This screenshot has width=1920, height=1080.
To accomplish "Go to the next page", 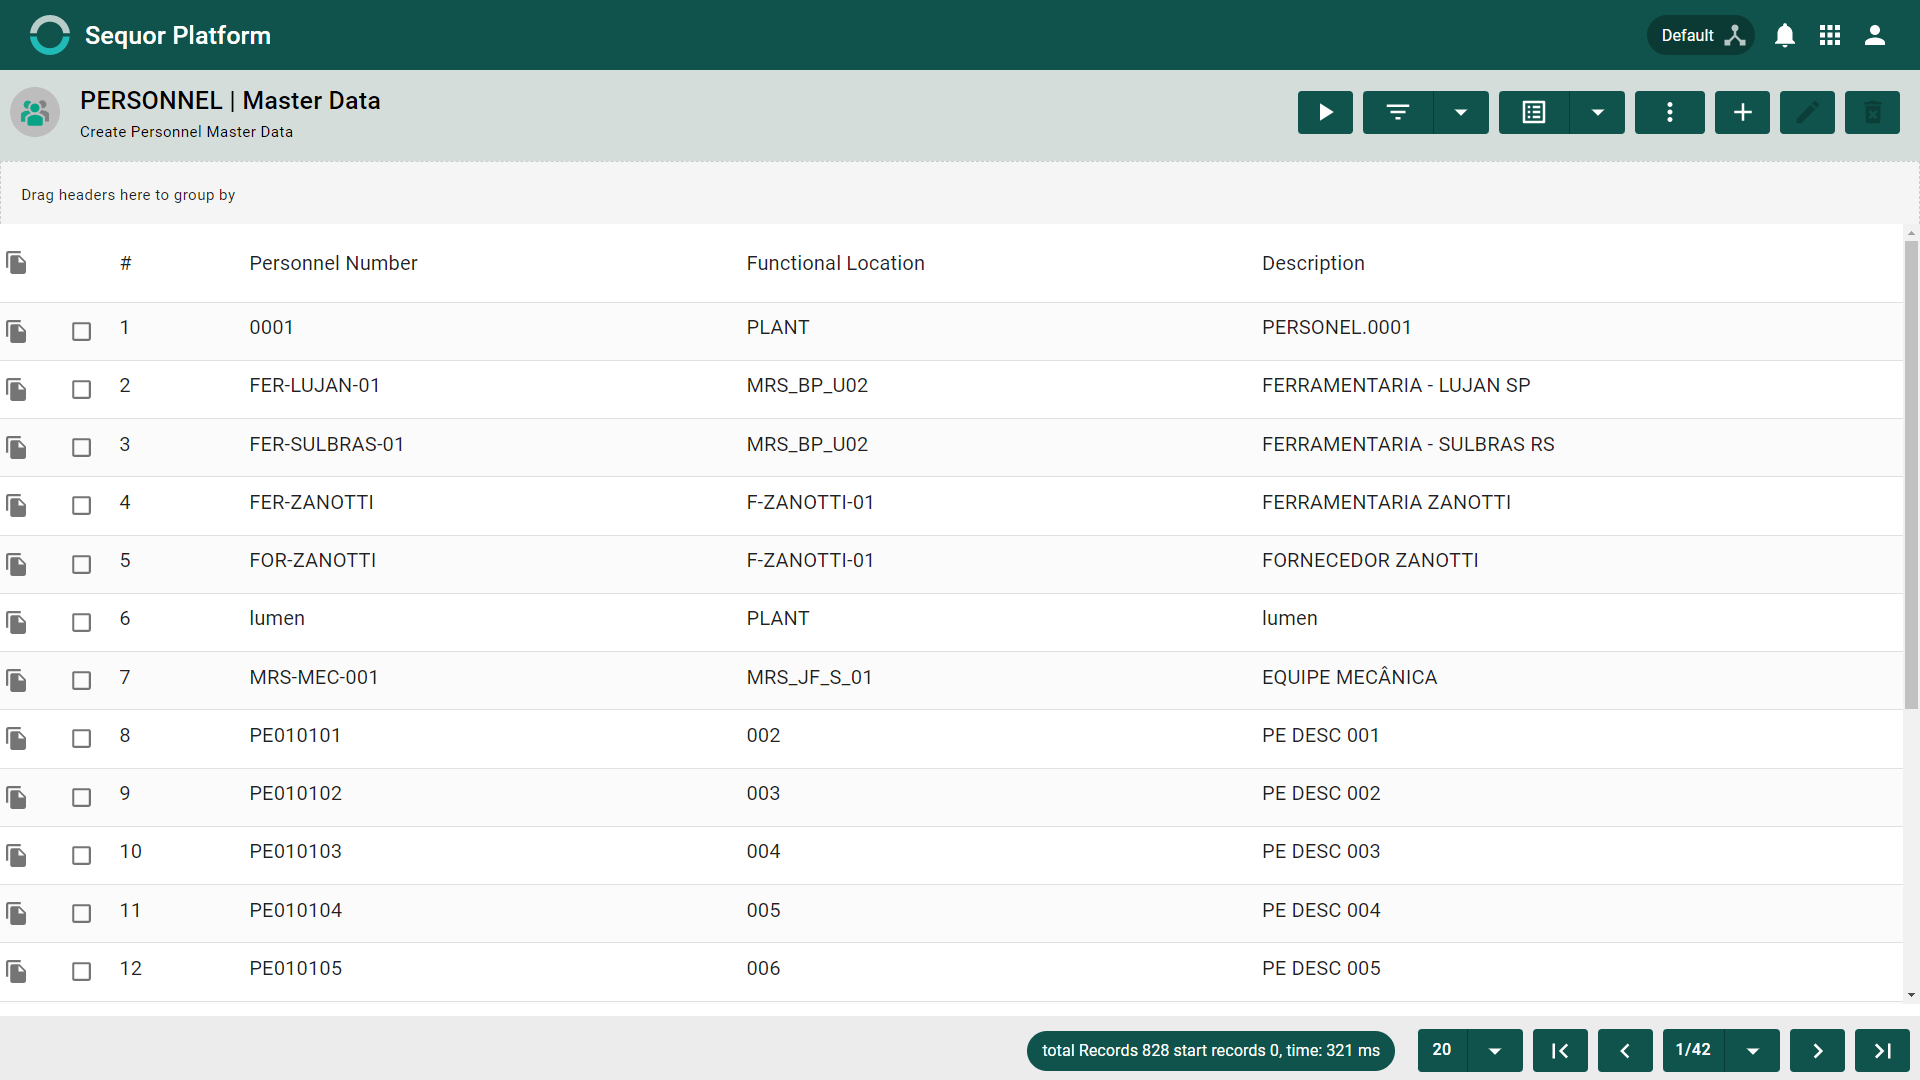I will 1817,1050.
